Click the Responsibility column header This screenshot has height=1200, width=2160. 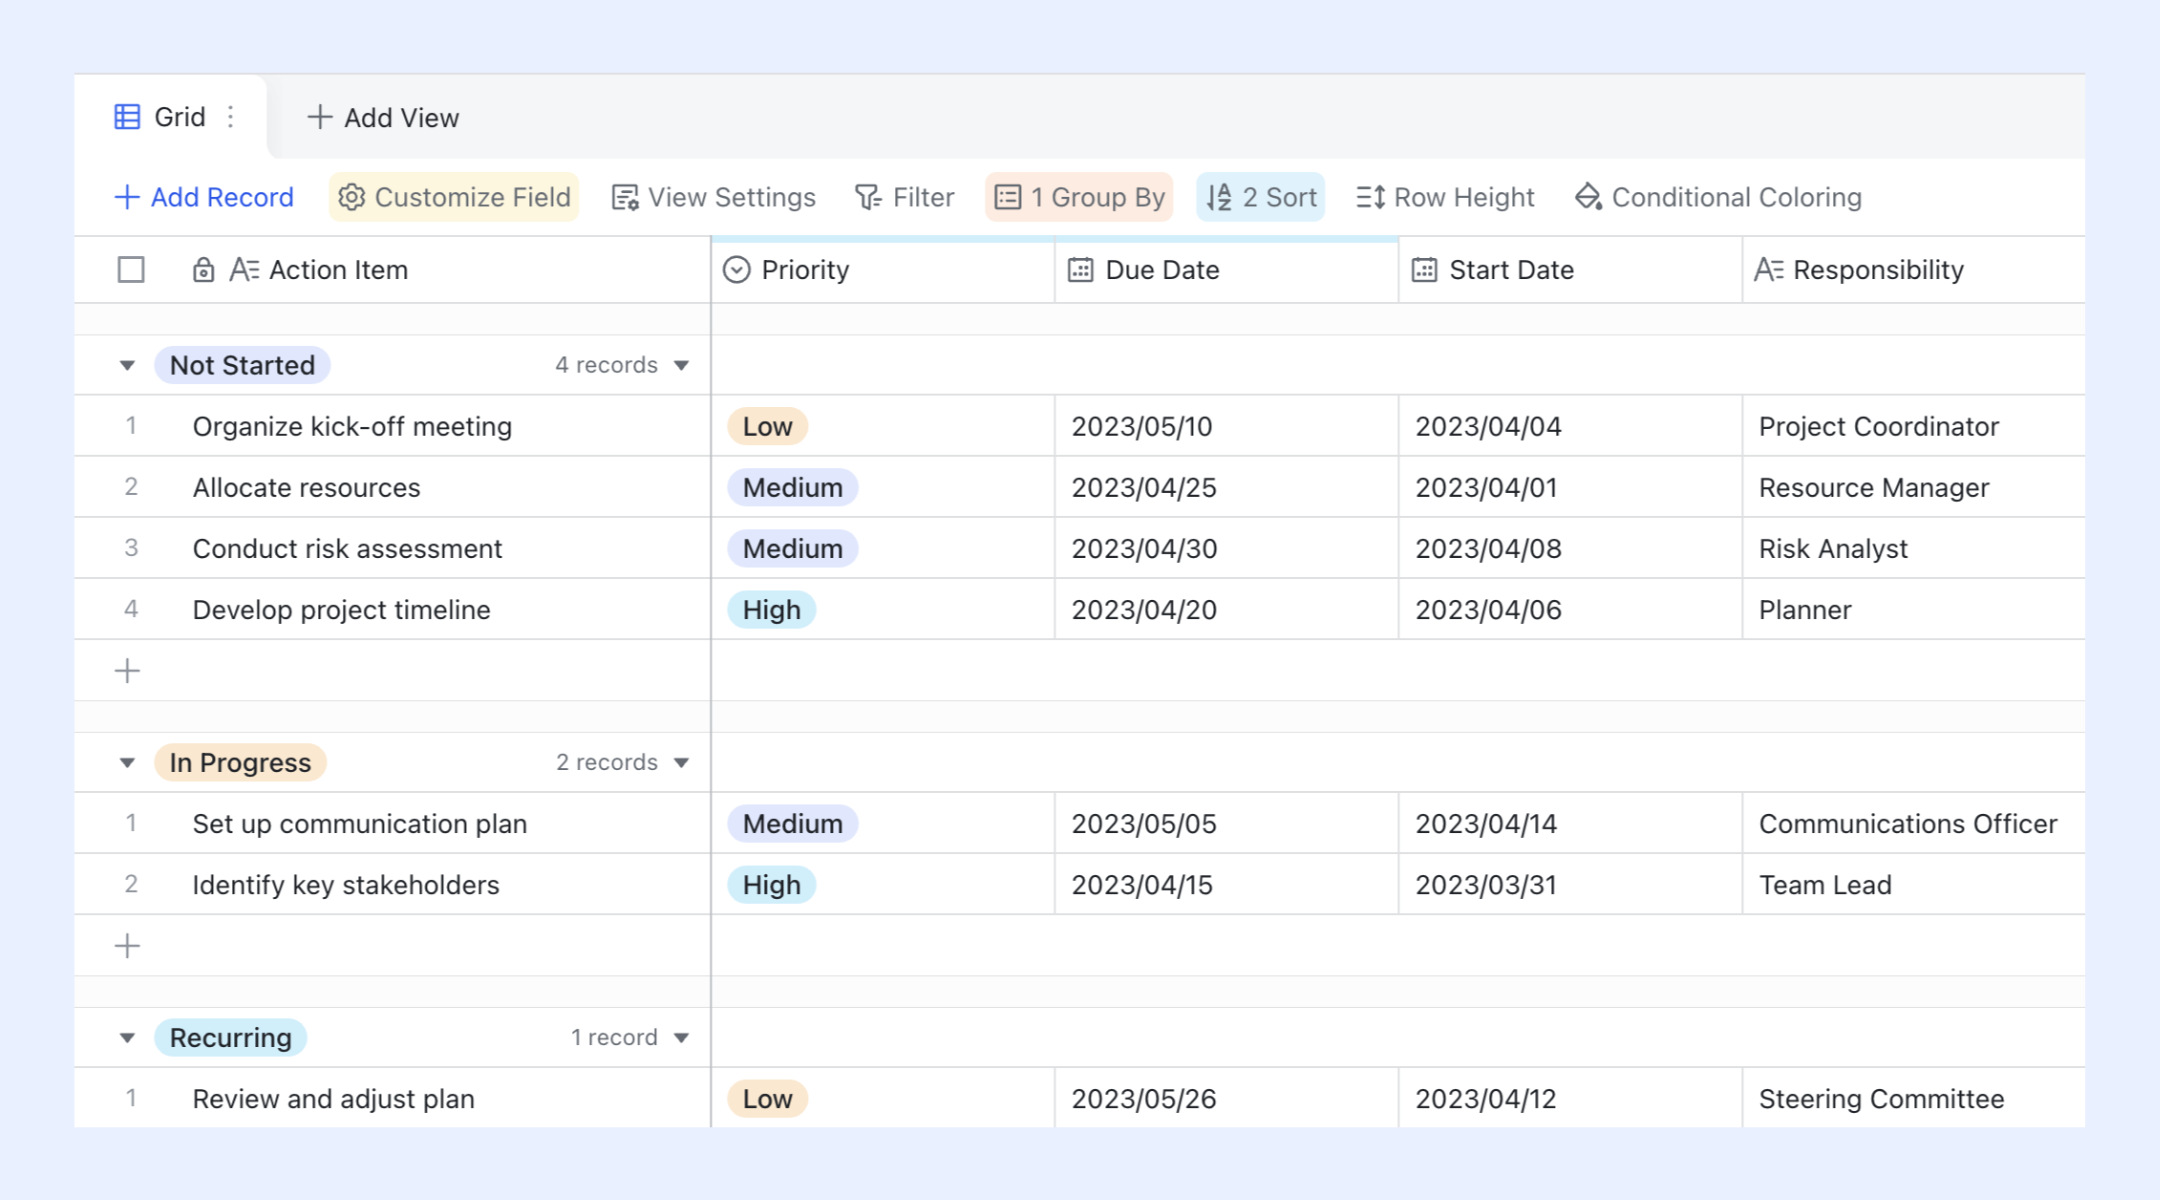[x=1914, y=270]
